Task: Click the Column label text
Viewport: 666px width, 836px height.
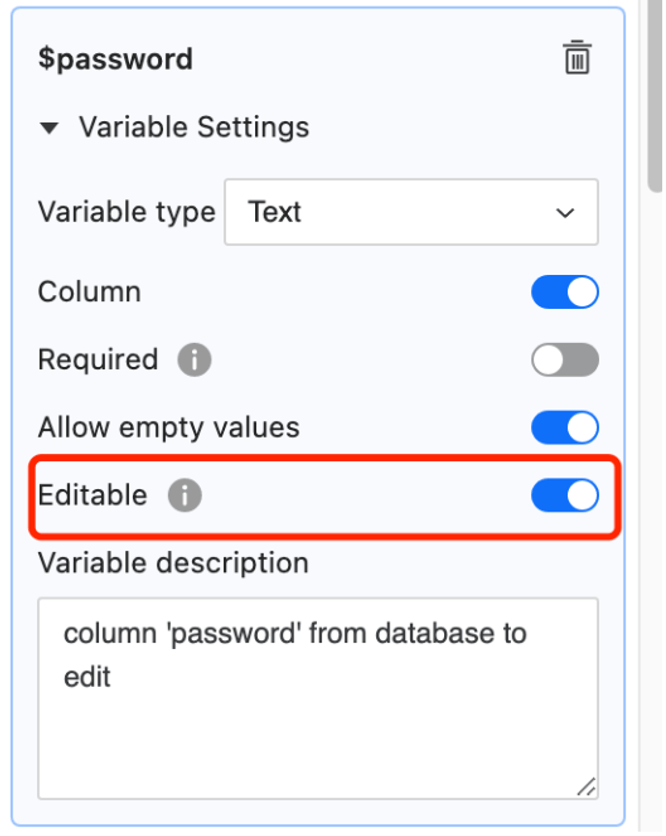Action: coord(89,292)
